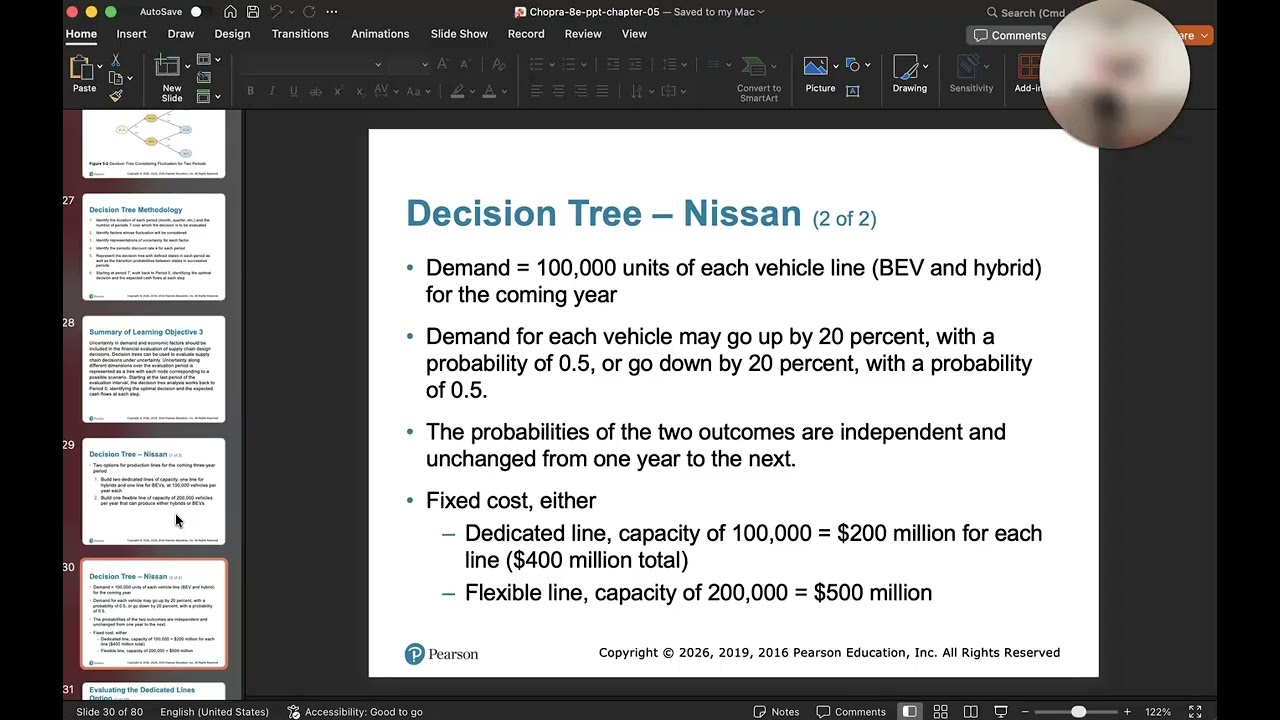Clear all text formatting
Viewport: 1280px width, 720px height.
pyautogui.click(x=498, y=64)
